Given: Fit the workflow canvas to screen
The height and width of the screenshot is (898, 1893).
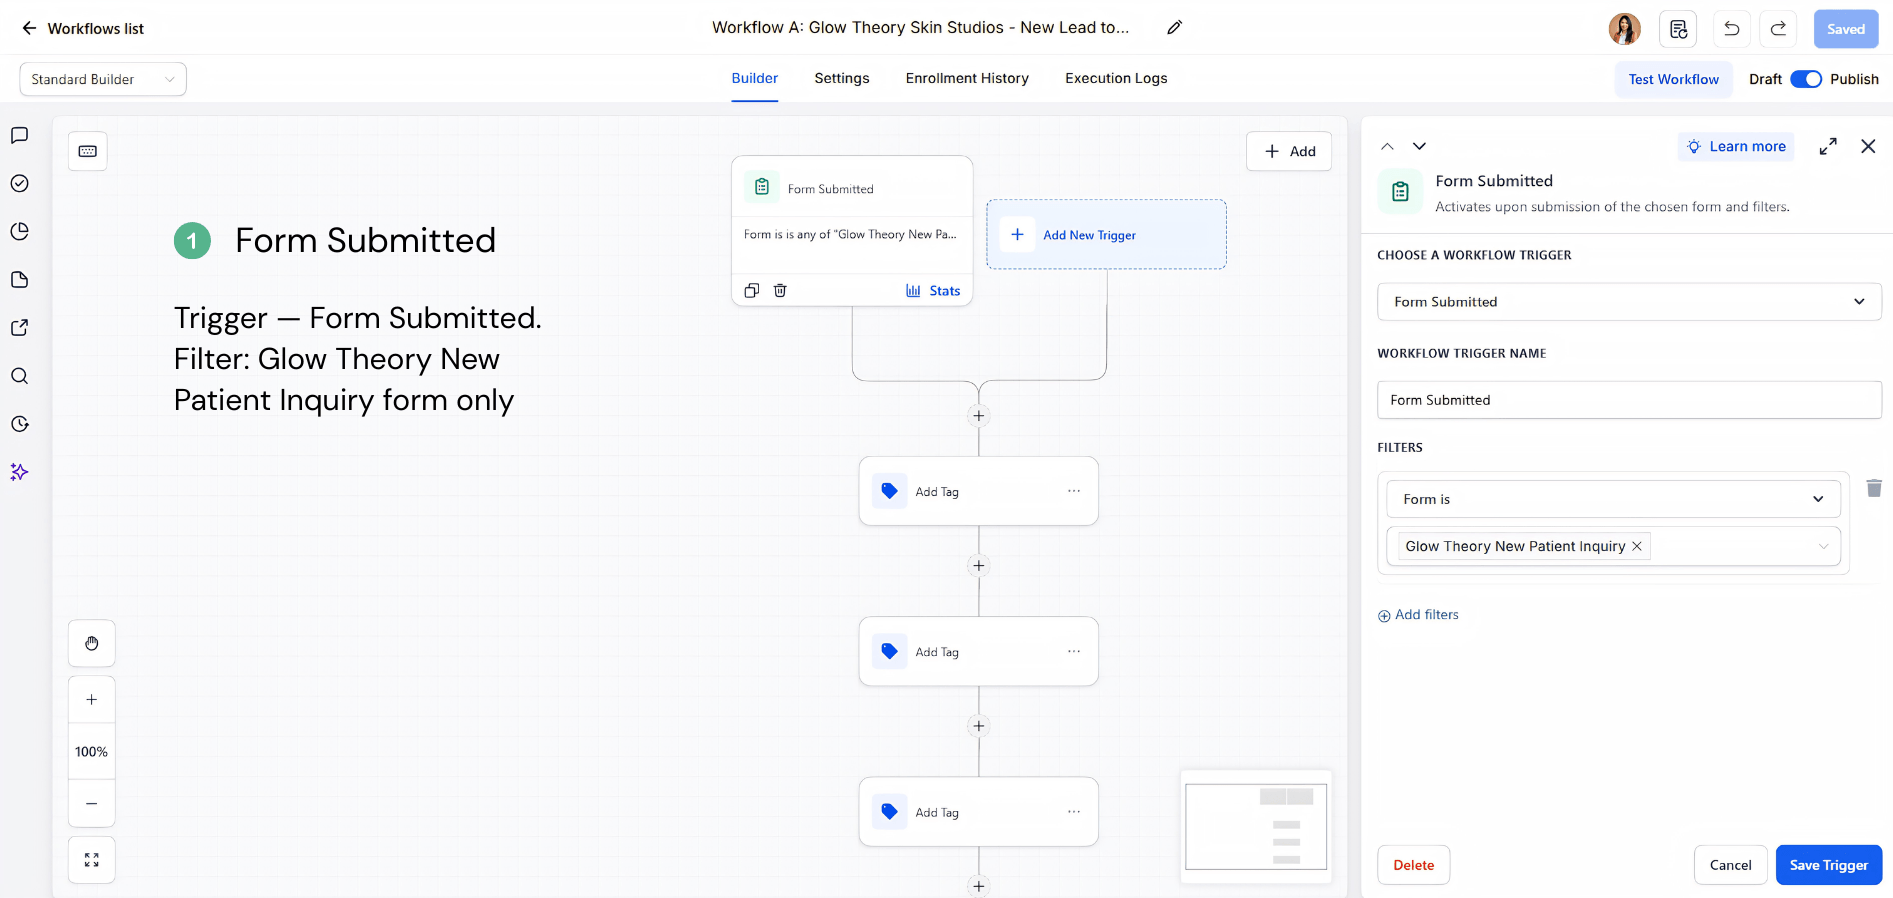Looking at the screenshot, I should click(x=92, y=860).
